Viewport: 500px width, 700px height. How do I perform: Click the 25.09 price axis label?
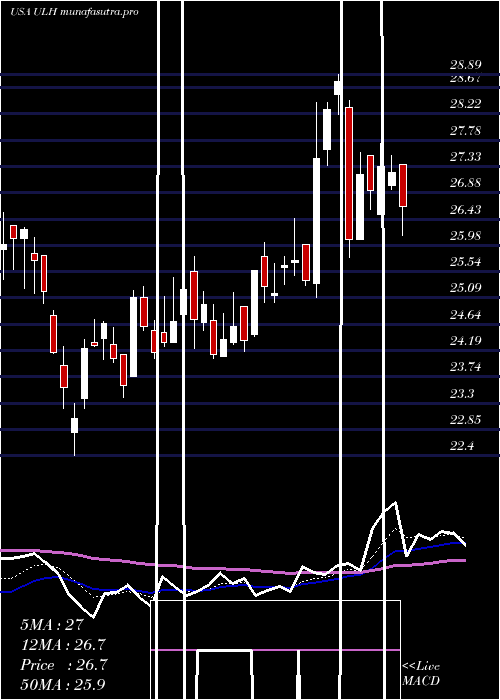[465, 287]
